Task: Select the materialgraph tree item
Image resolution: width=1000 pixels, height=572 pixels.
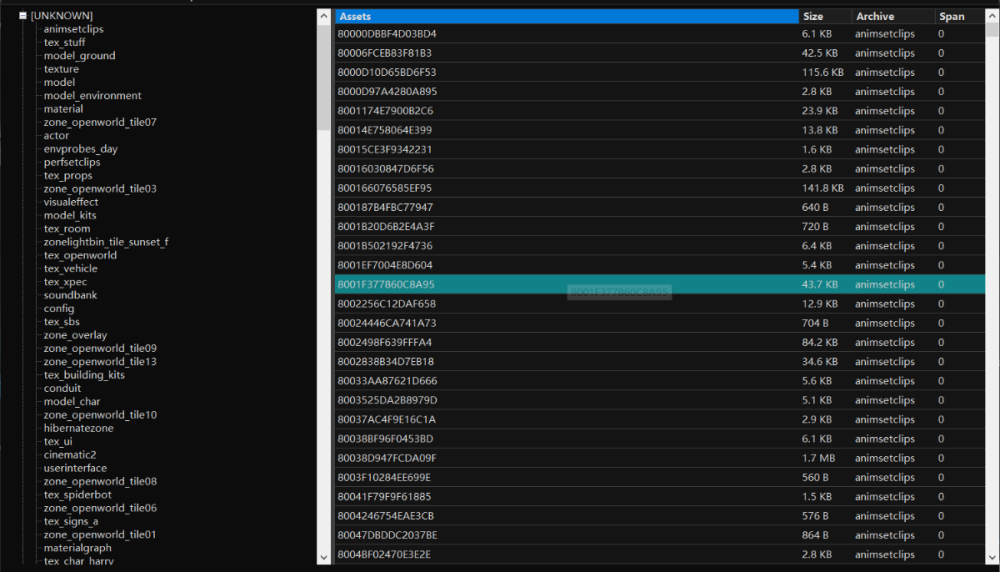Action: click(x=78, y=548)
